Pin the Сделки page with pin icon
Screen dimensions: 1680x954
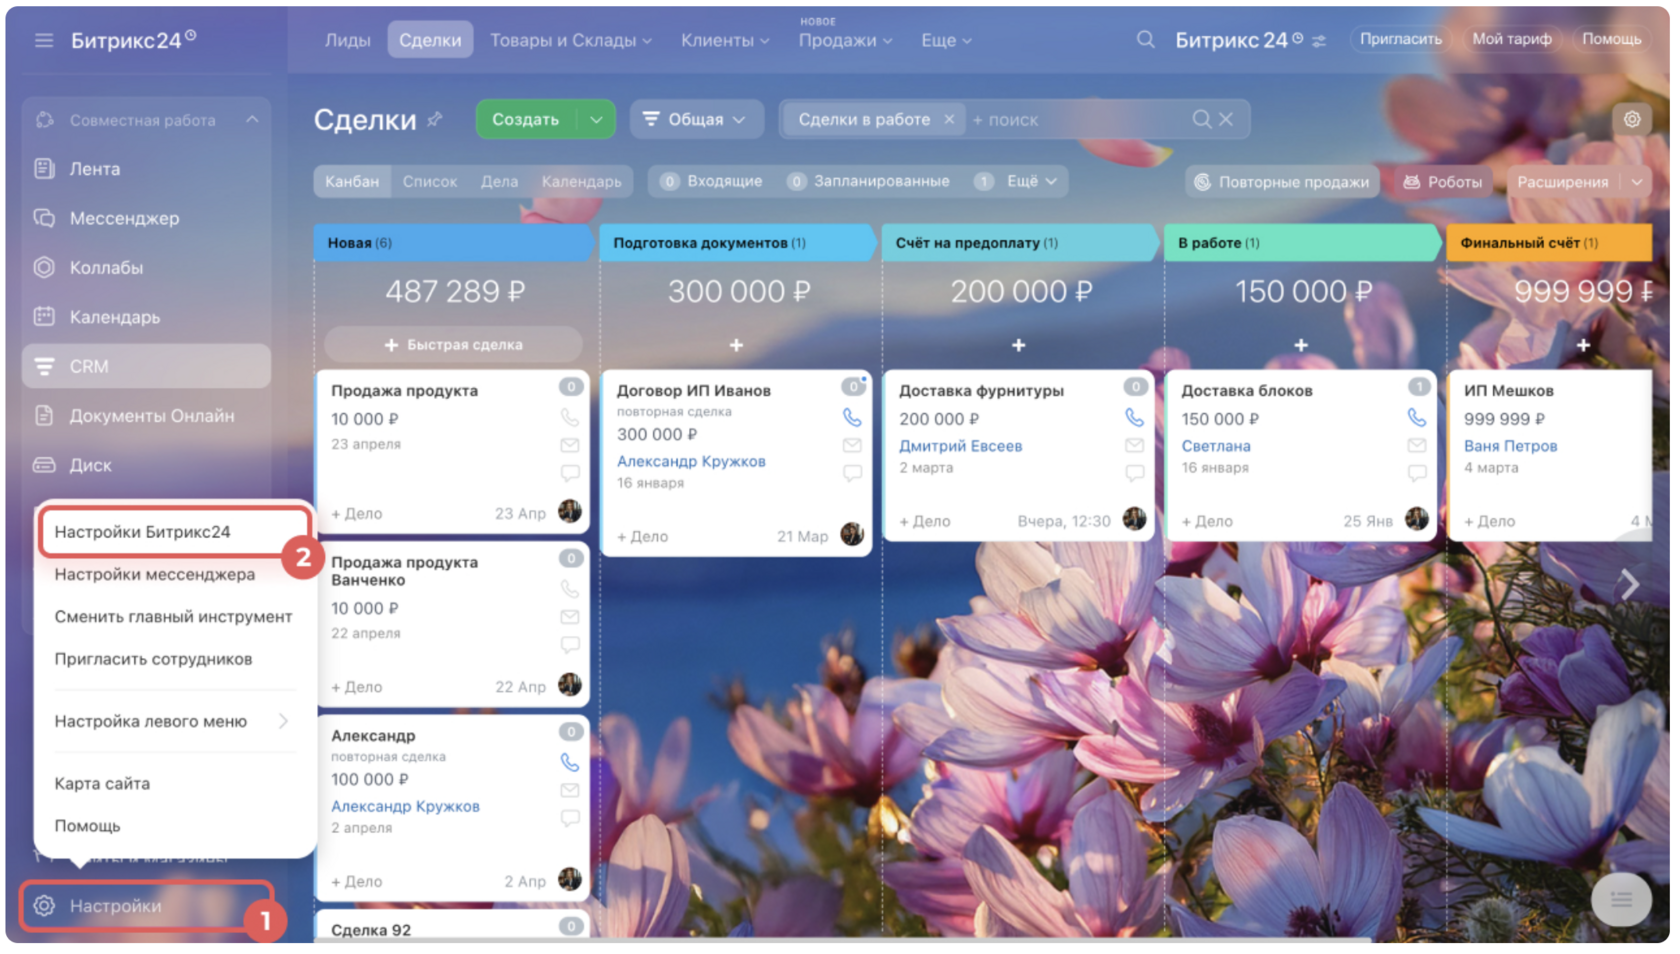[434, 119]
